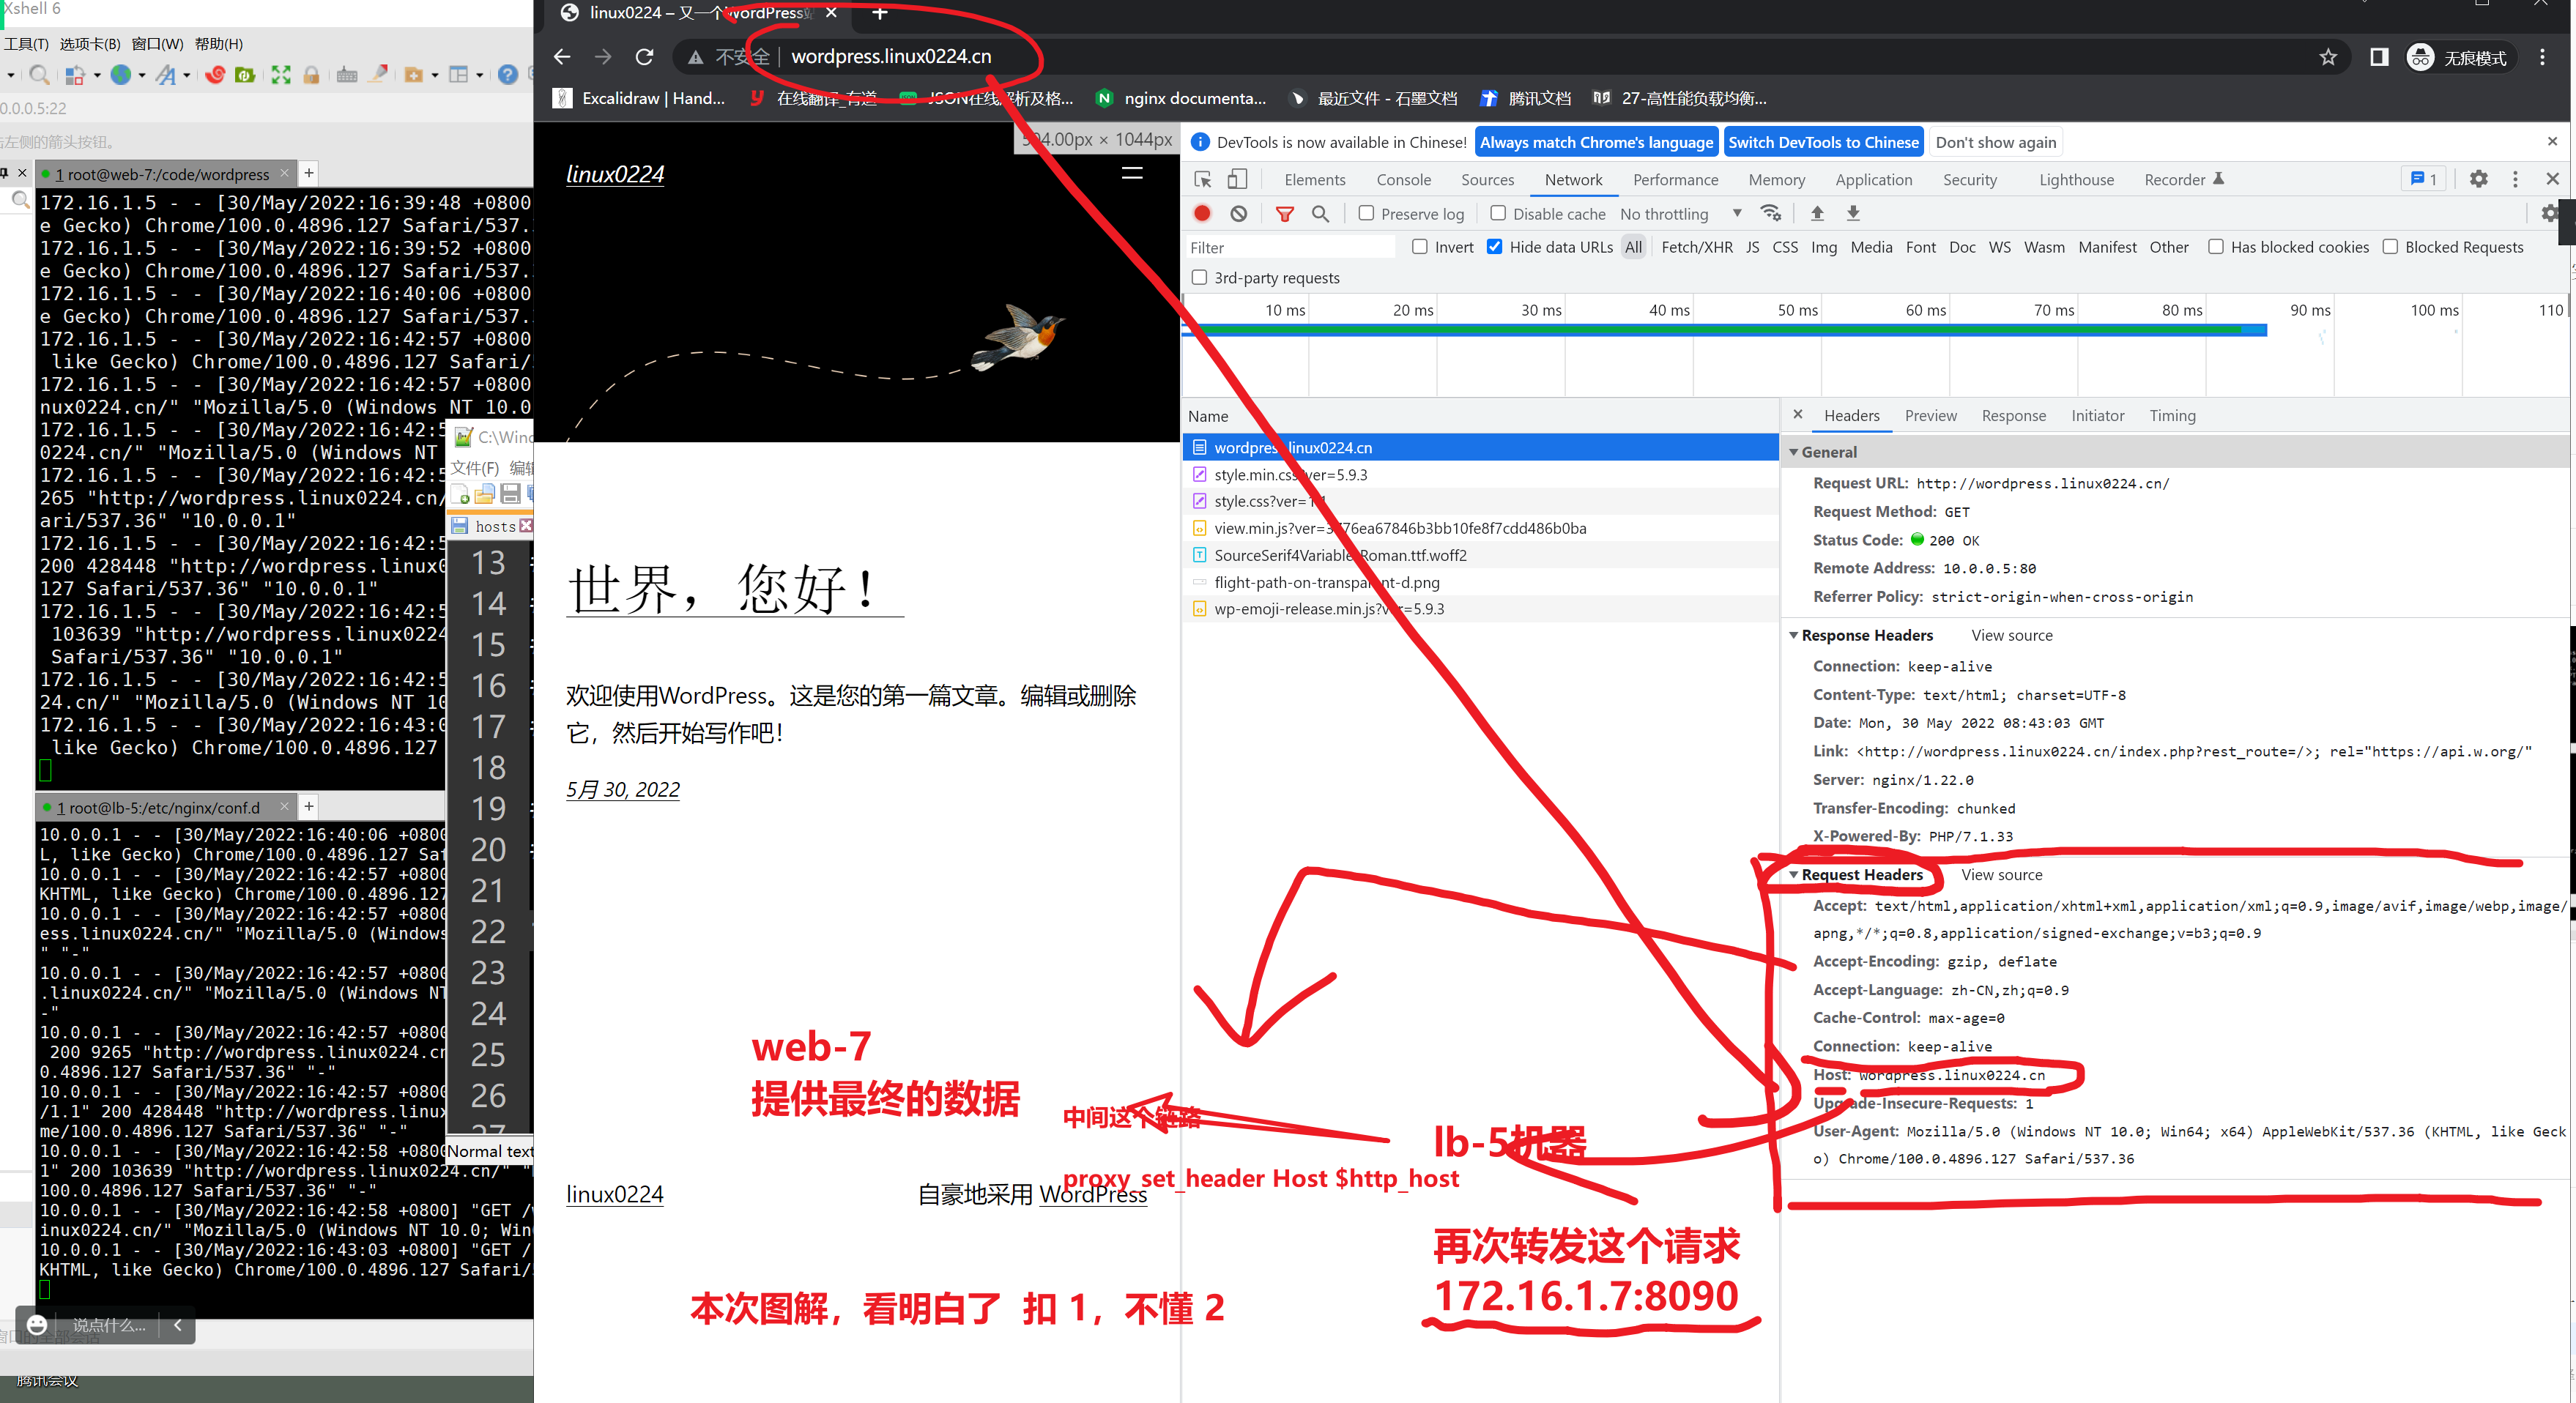
Task: Open Xshell globe encoding dropdown arrow
Action: (x=141, y=75)
